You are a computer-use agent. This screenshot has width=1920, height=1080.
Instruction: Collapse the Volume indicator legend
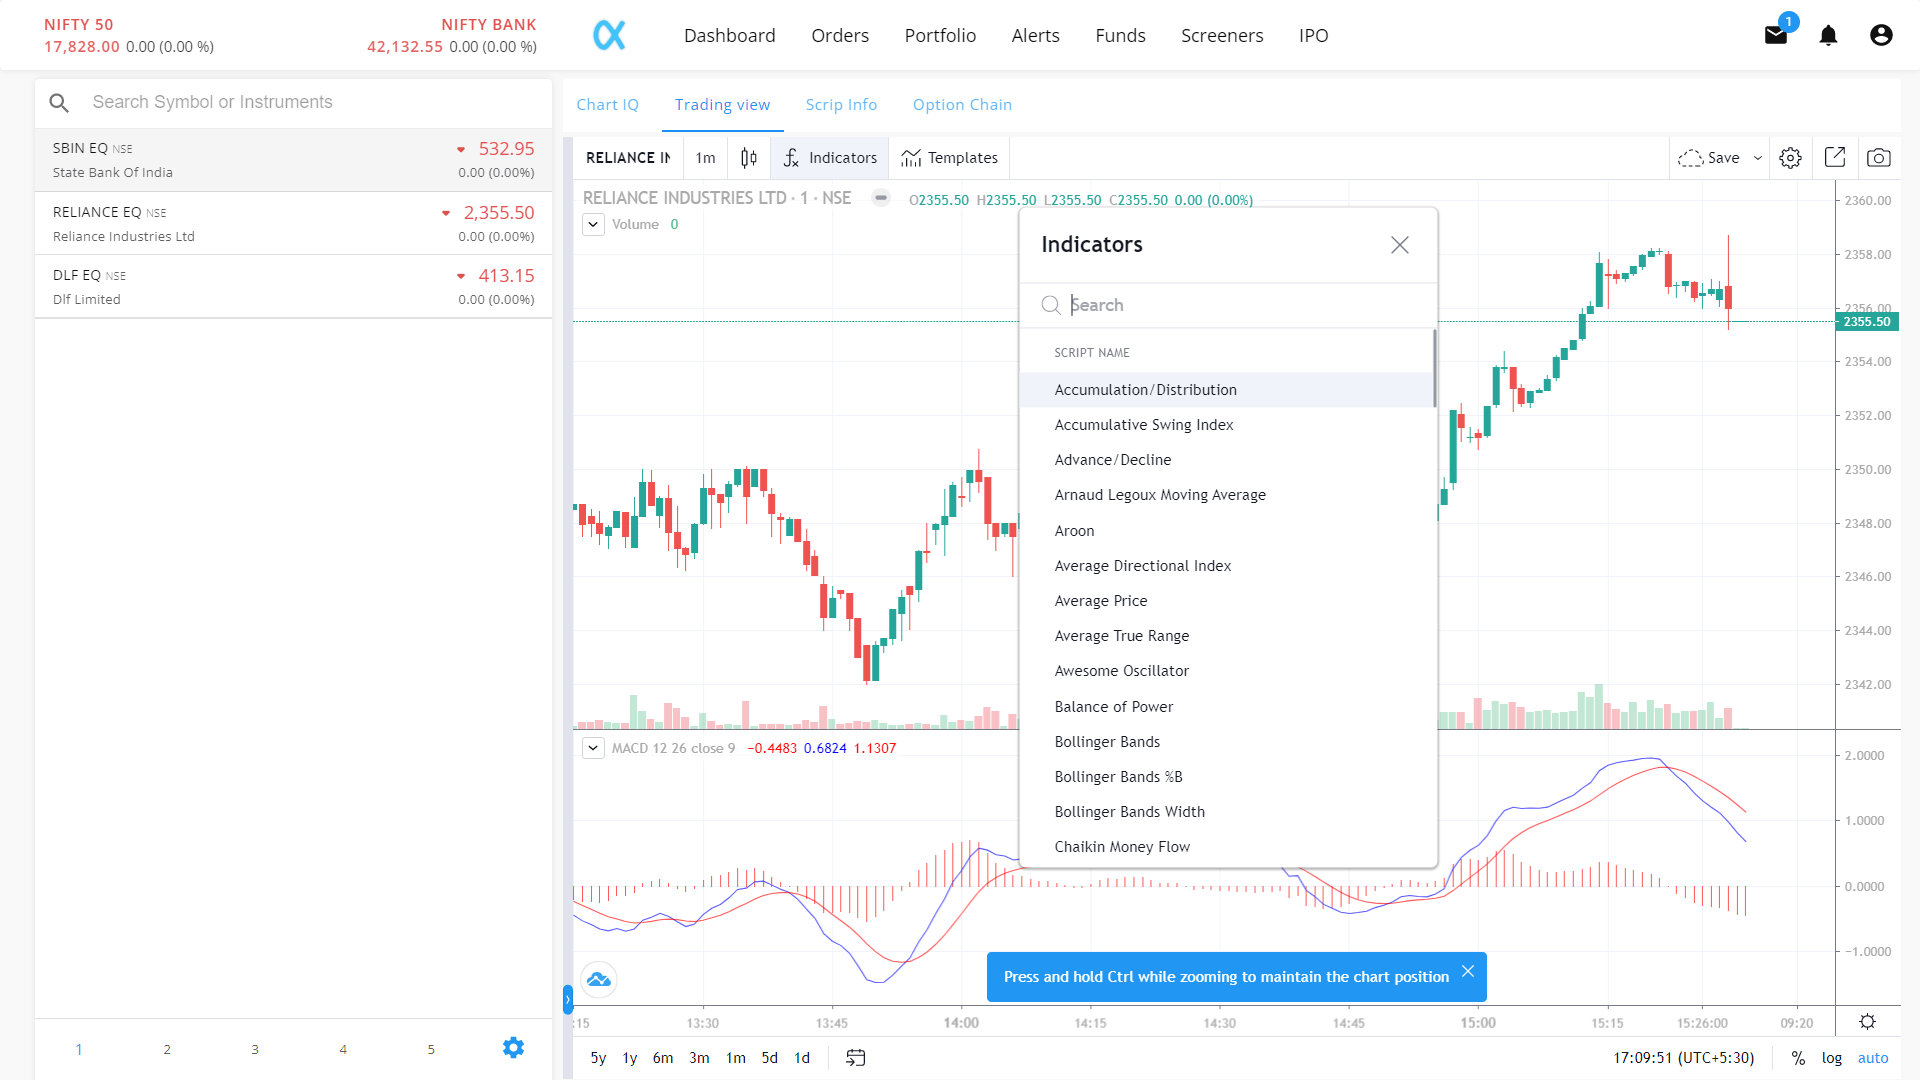pos(593,224)
